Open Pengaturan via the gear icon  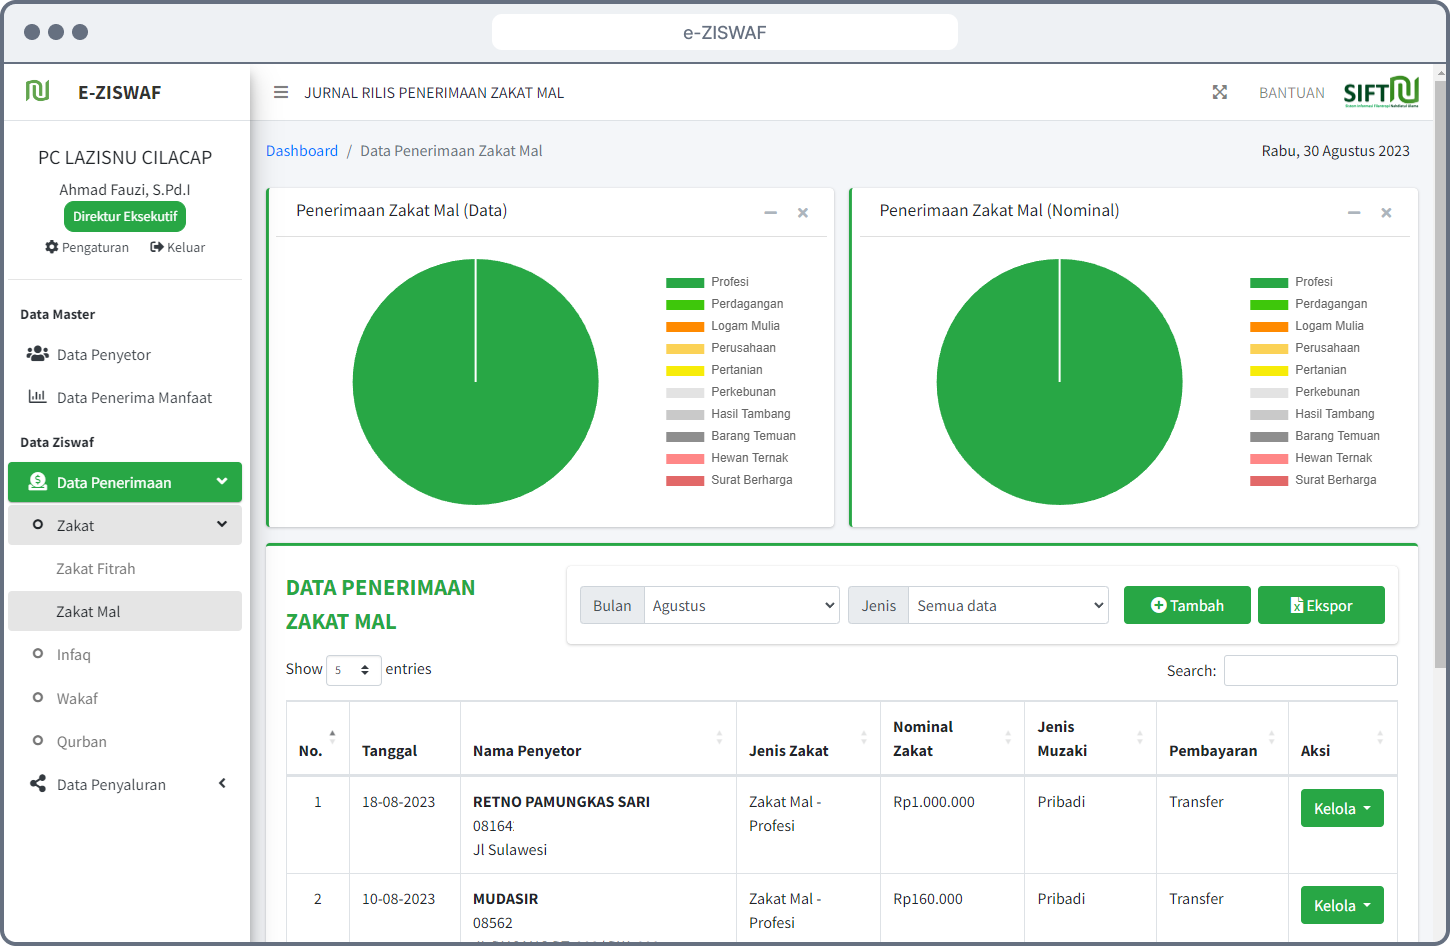click(x=52, y=247)
